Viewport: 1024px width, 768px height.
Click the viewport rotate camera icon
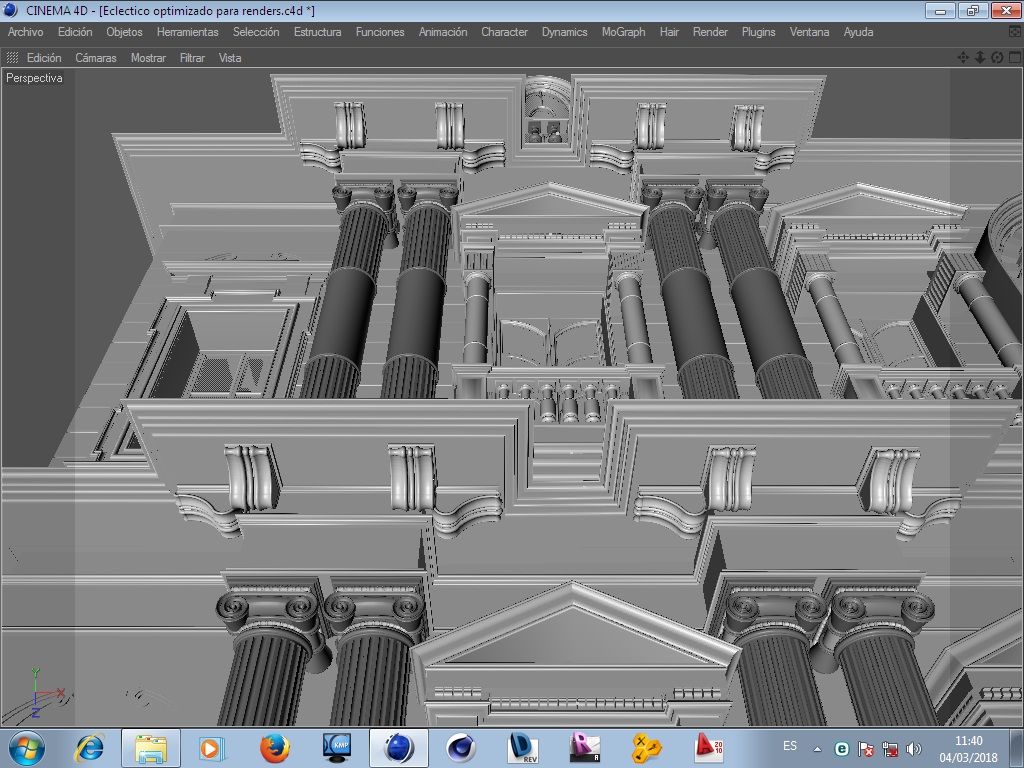pyautogui.click(x=997, y=57)
